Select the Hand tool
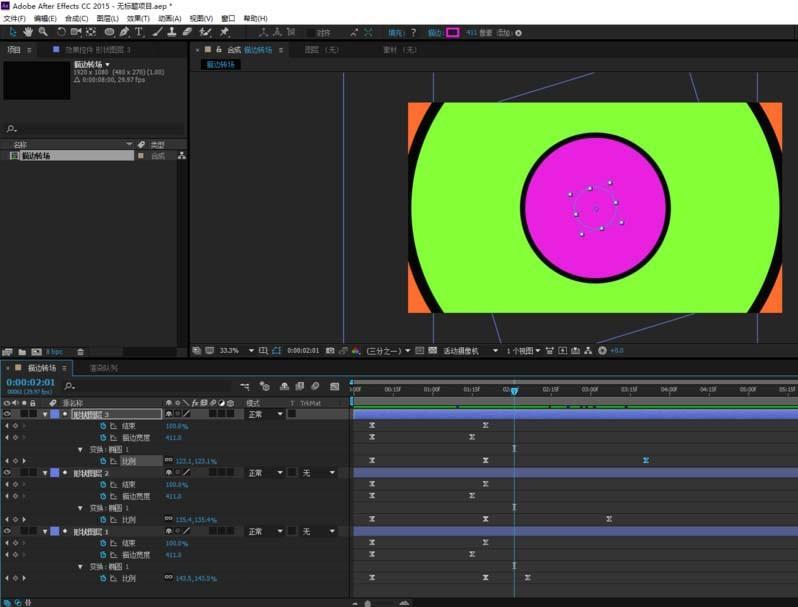Viewport: 798px width, 607px height. (27, 32)
